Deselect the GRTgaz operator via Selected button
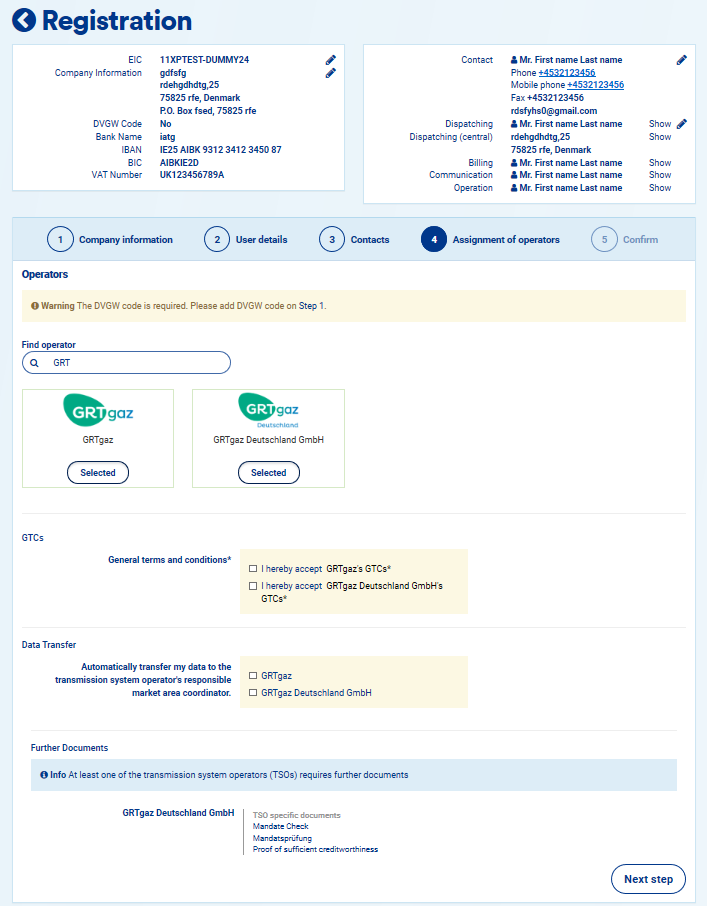 tap(98, 473)
